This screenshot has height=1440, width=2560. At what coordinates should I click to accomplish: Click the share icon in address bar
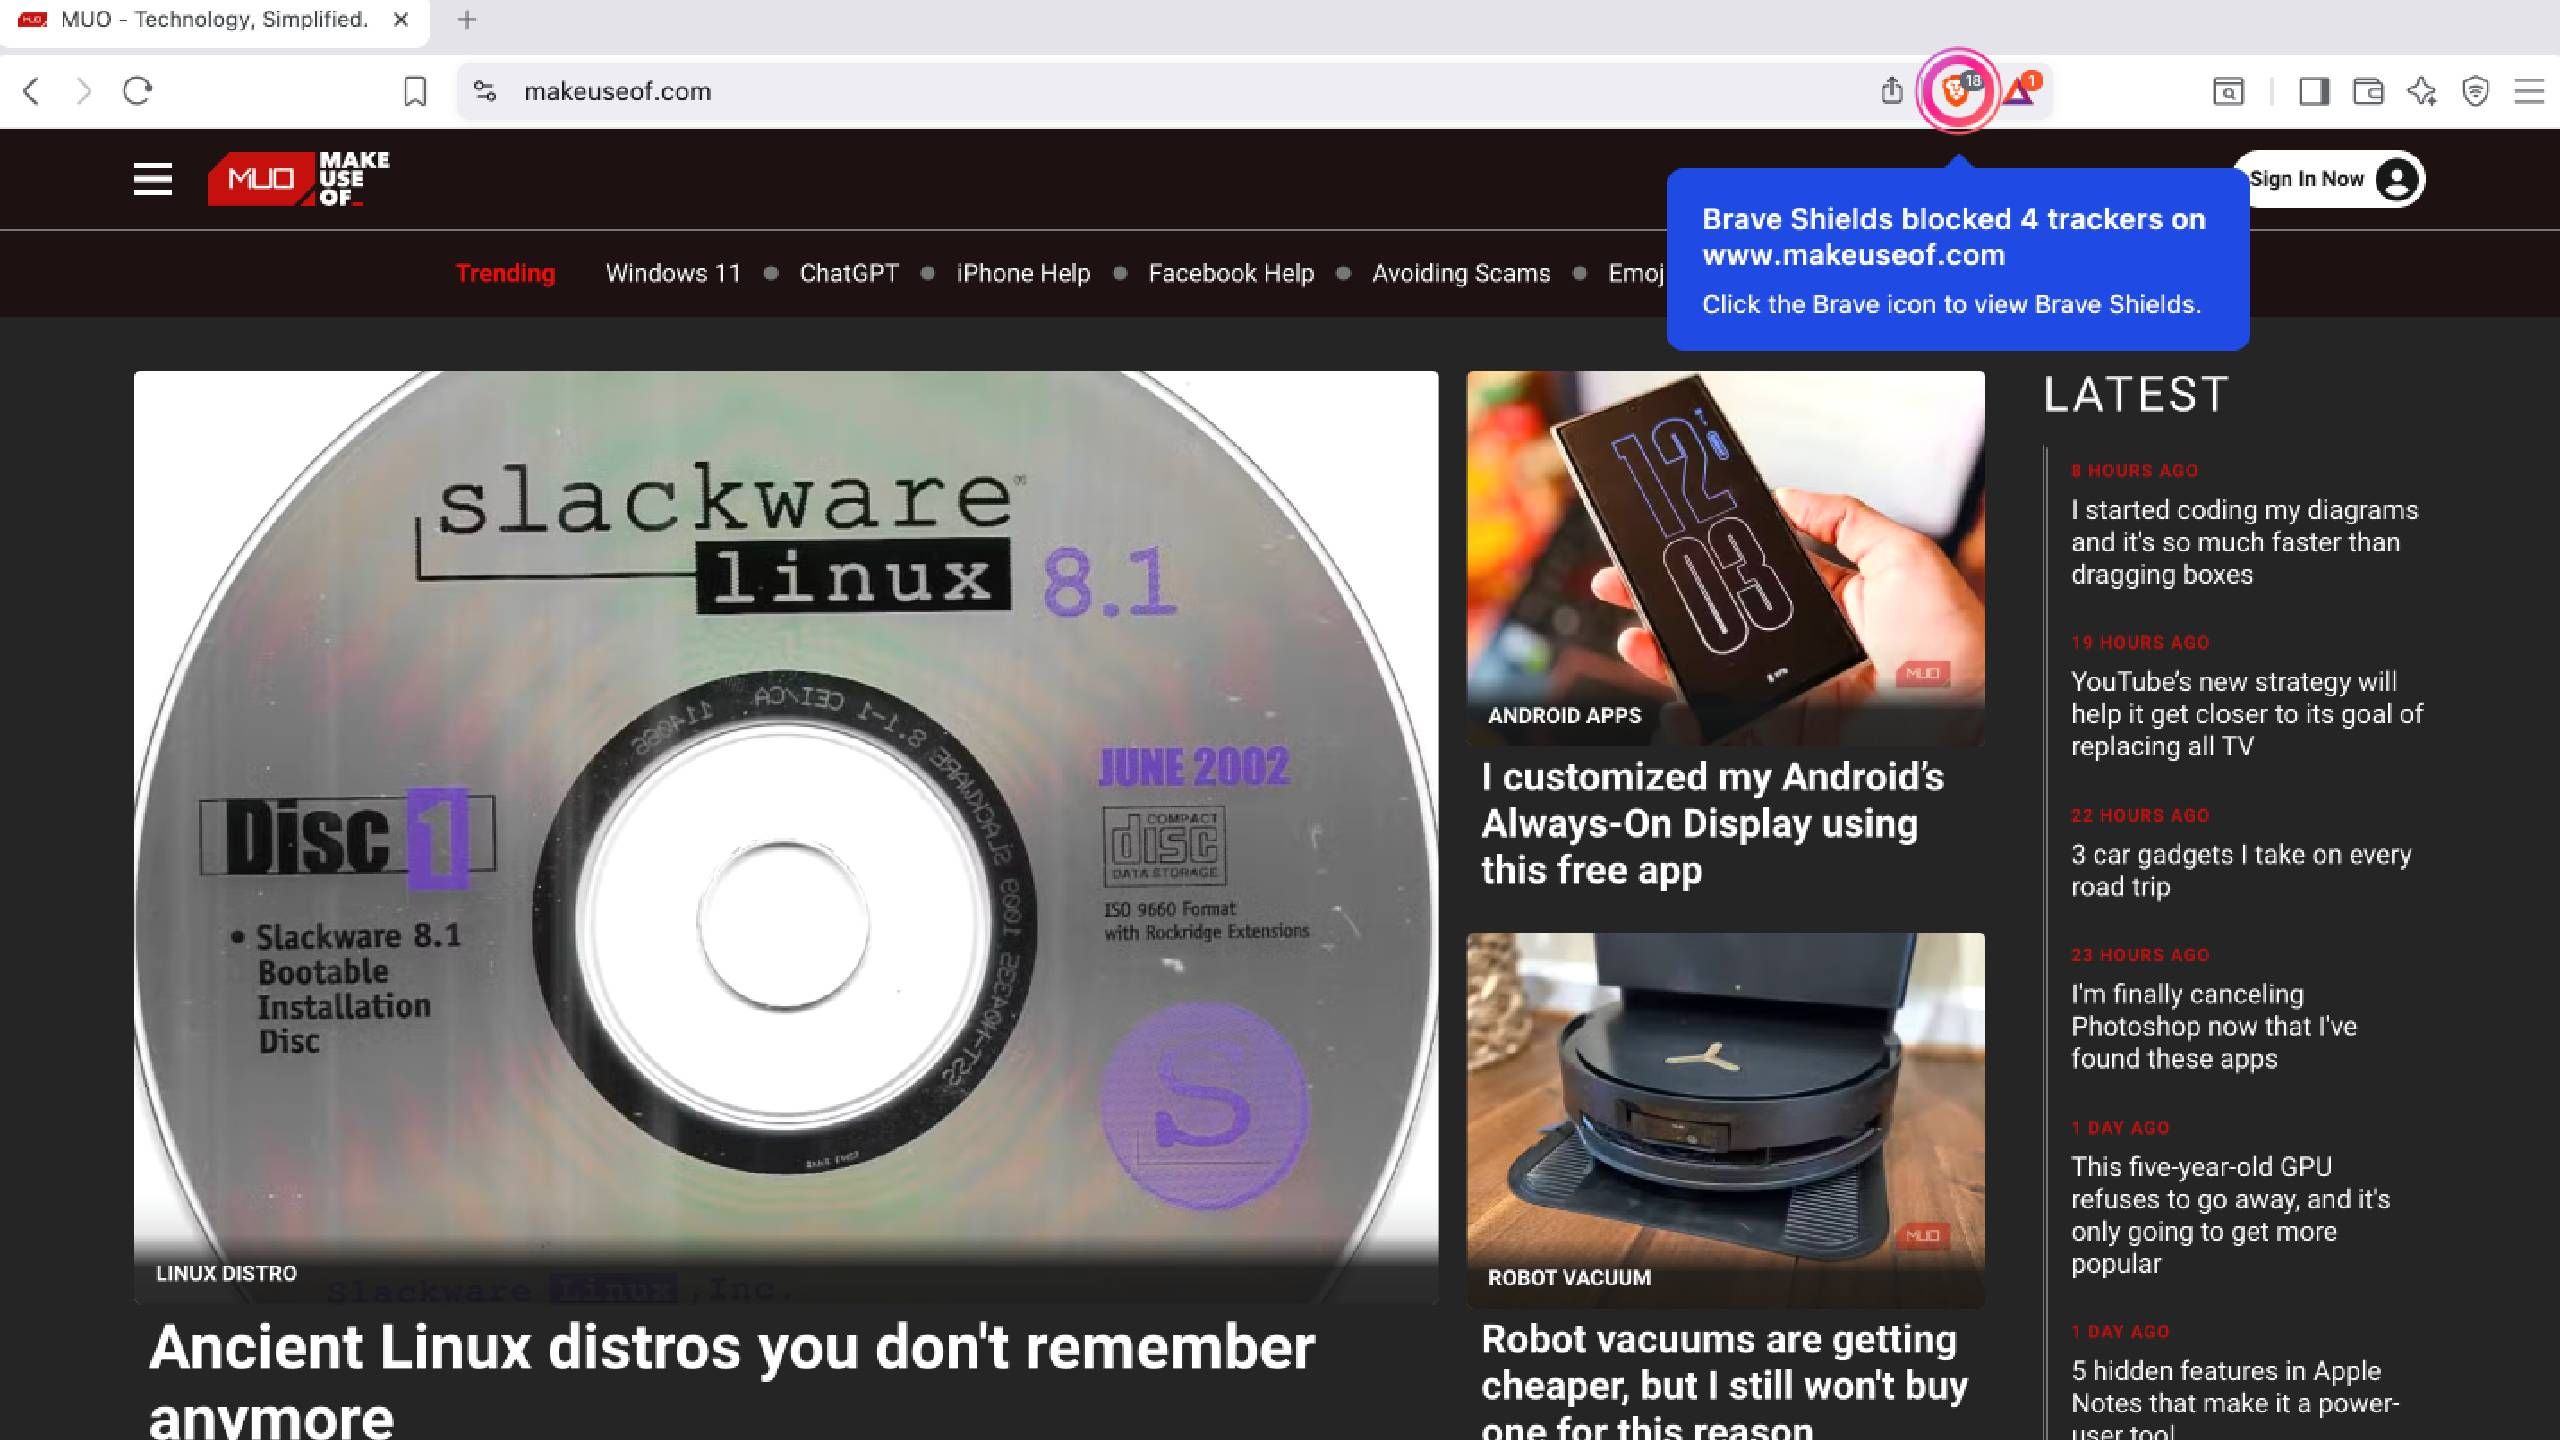[1891, 91]
